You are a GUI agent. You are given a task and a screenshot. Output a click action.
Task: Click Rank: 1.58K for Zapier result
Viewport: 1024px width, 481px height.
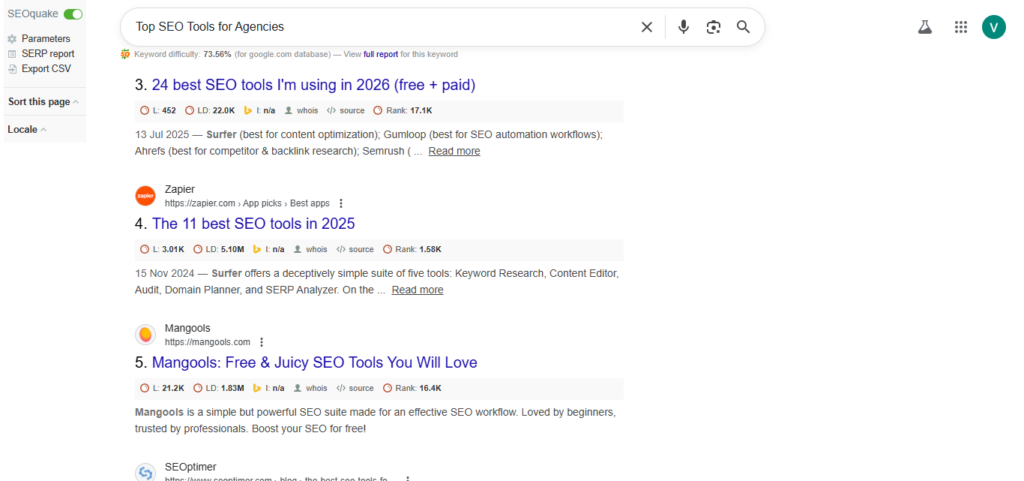(412, 249)
